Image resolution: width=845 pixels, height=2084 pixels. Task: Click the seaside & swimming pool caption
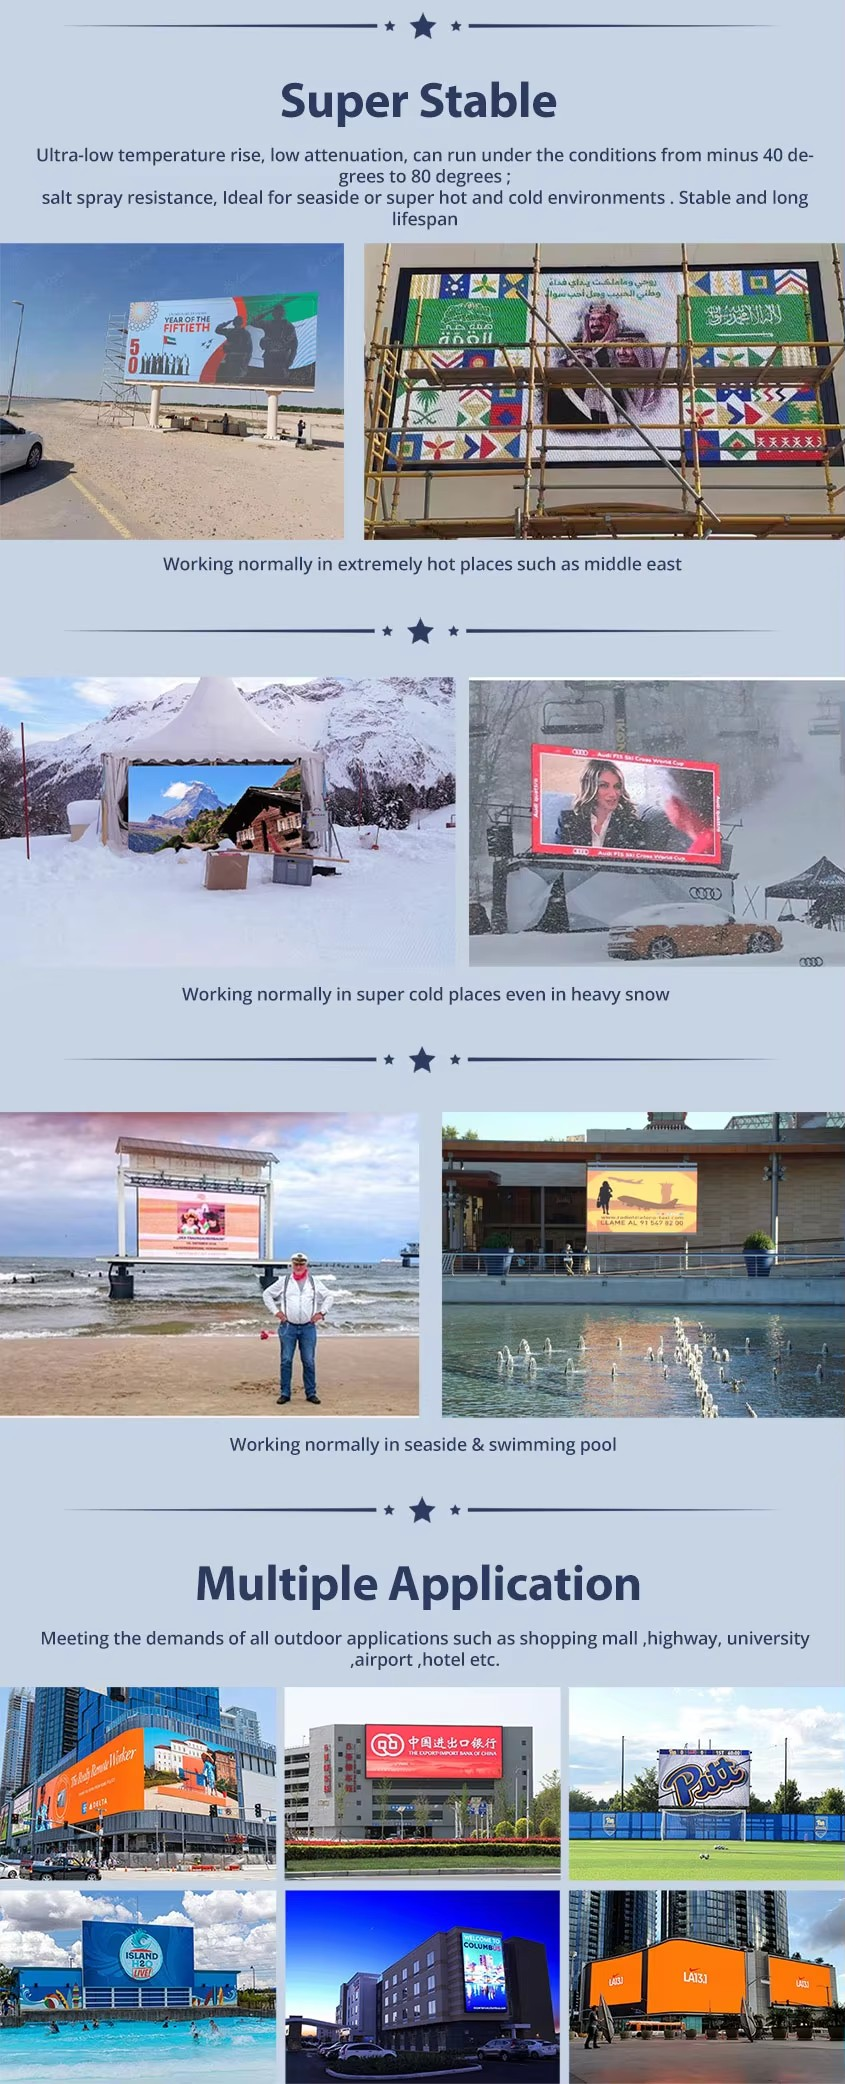[422, 1444]
